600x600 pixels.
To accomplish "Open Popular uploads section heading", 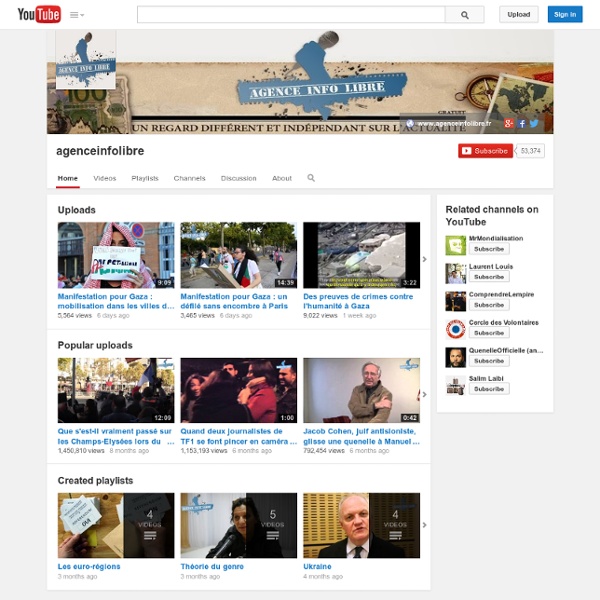I will click(x=95, y=345).
